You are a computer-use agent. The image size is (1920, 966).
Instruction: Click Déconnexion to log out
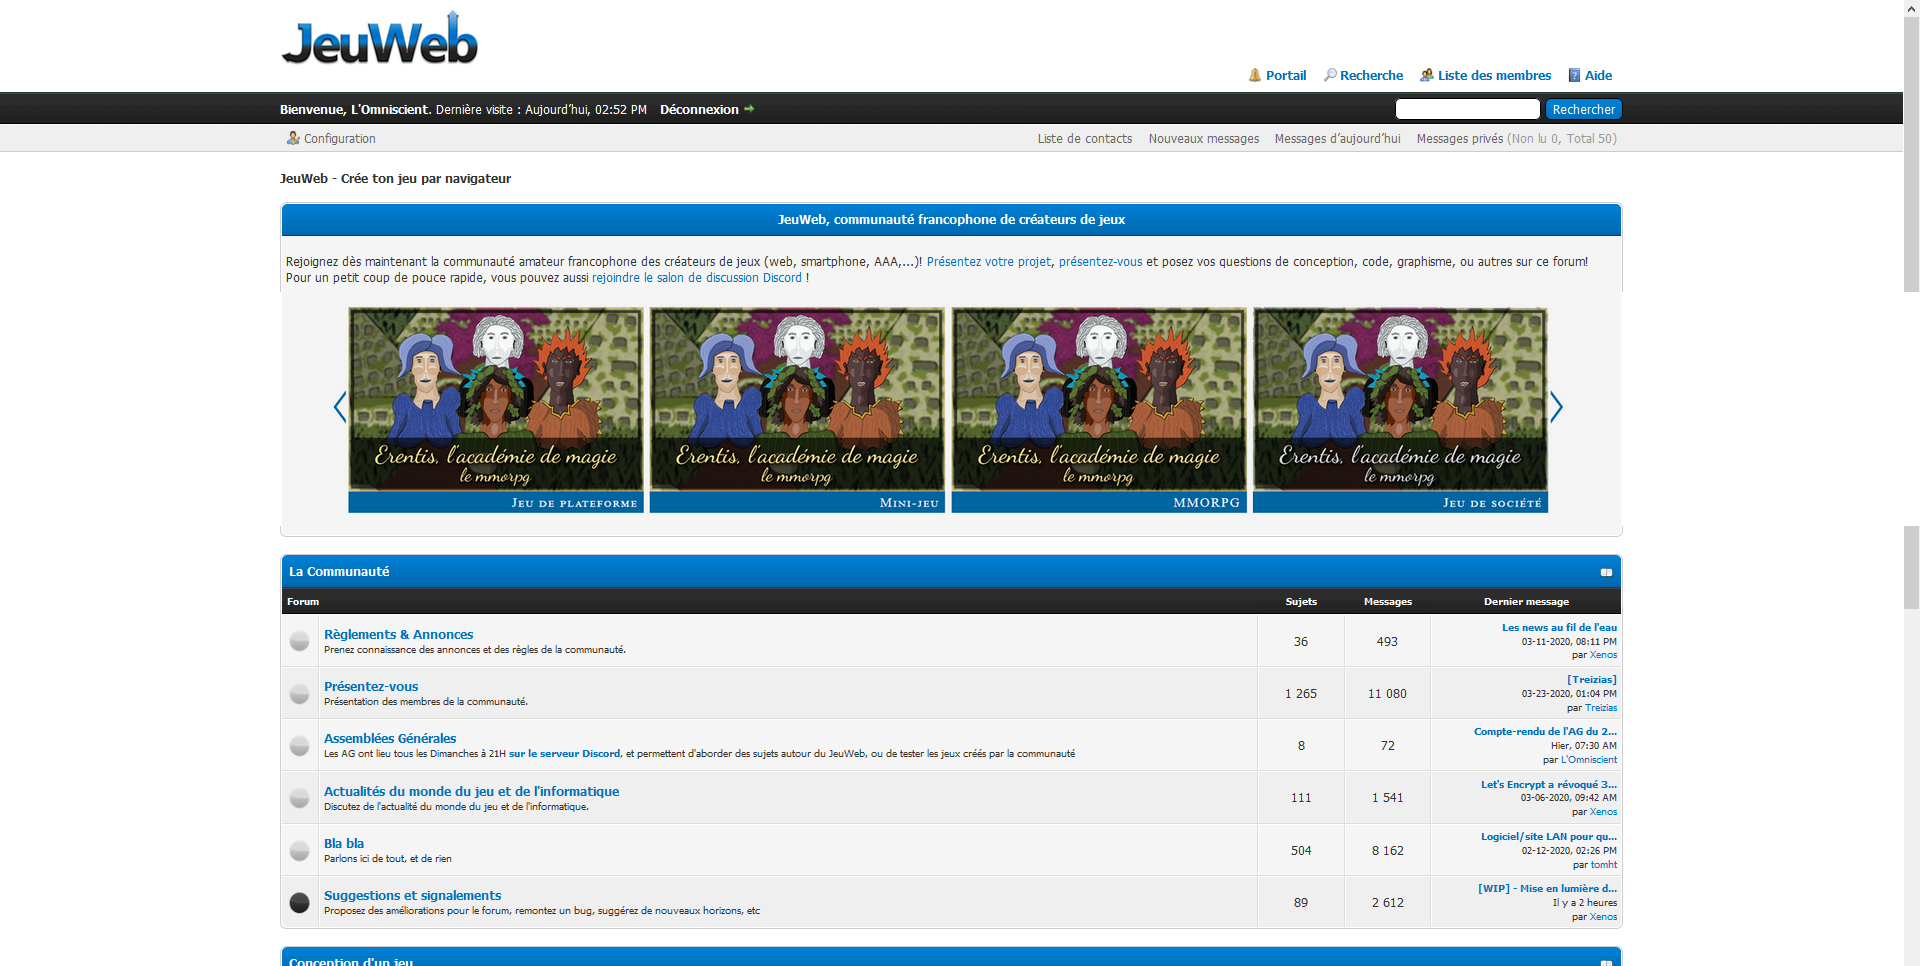click(699, 110)
